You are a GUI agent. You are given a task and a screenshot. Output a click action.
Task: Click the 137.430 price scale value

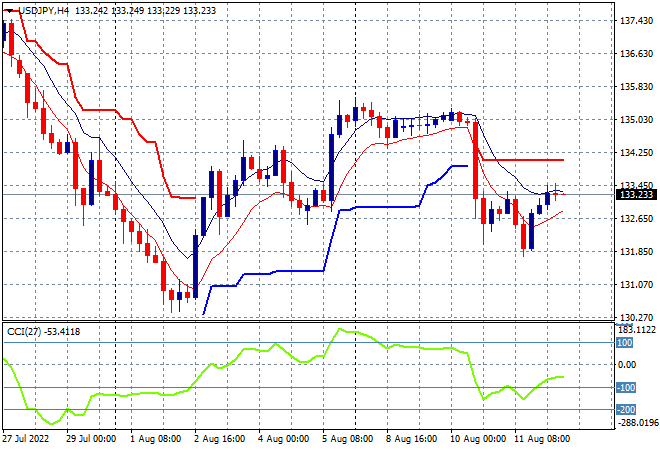coord(636,21)
